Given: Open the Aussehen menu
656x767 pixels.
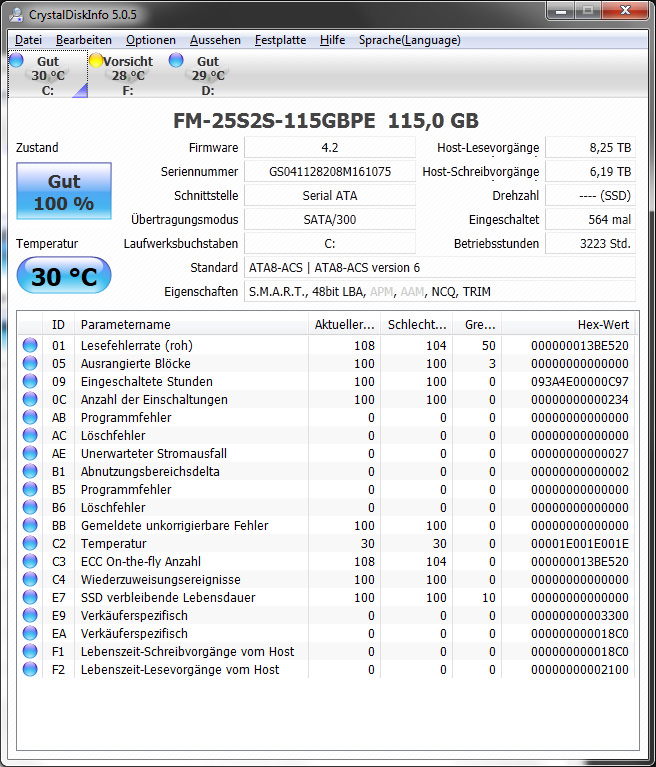Looking at the screenshot, I should click(x=215, y=40).
